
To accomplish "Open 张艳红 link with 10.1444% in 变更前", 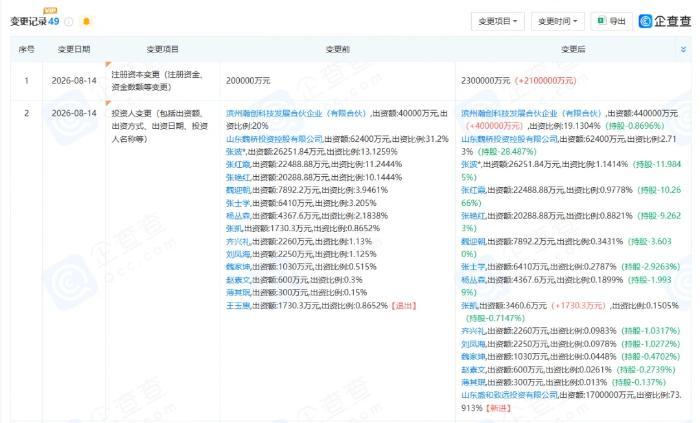I will point(238,177).
